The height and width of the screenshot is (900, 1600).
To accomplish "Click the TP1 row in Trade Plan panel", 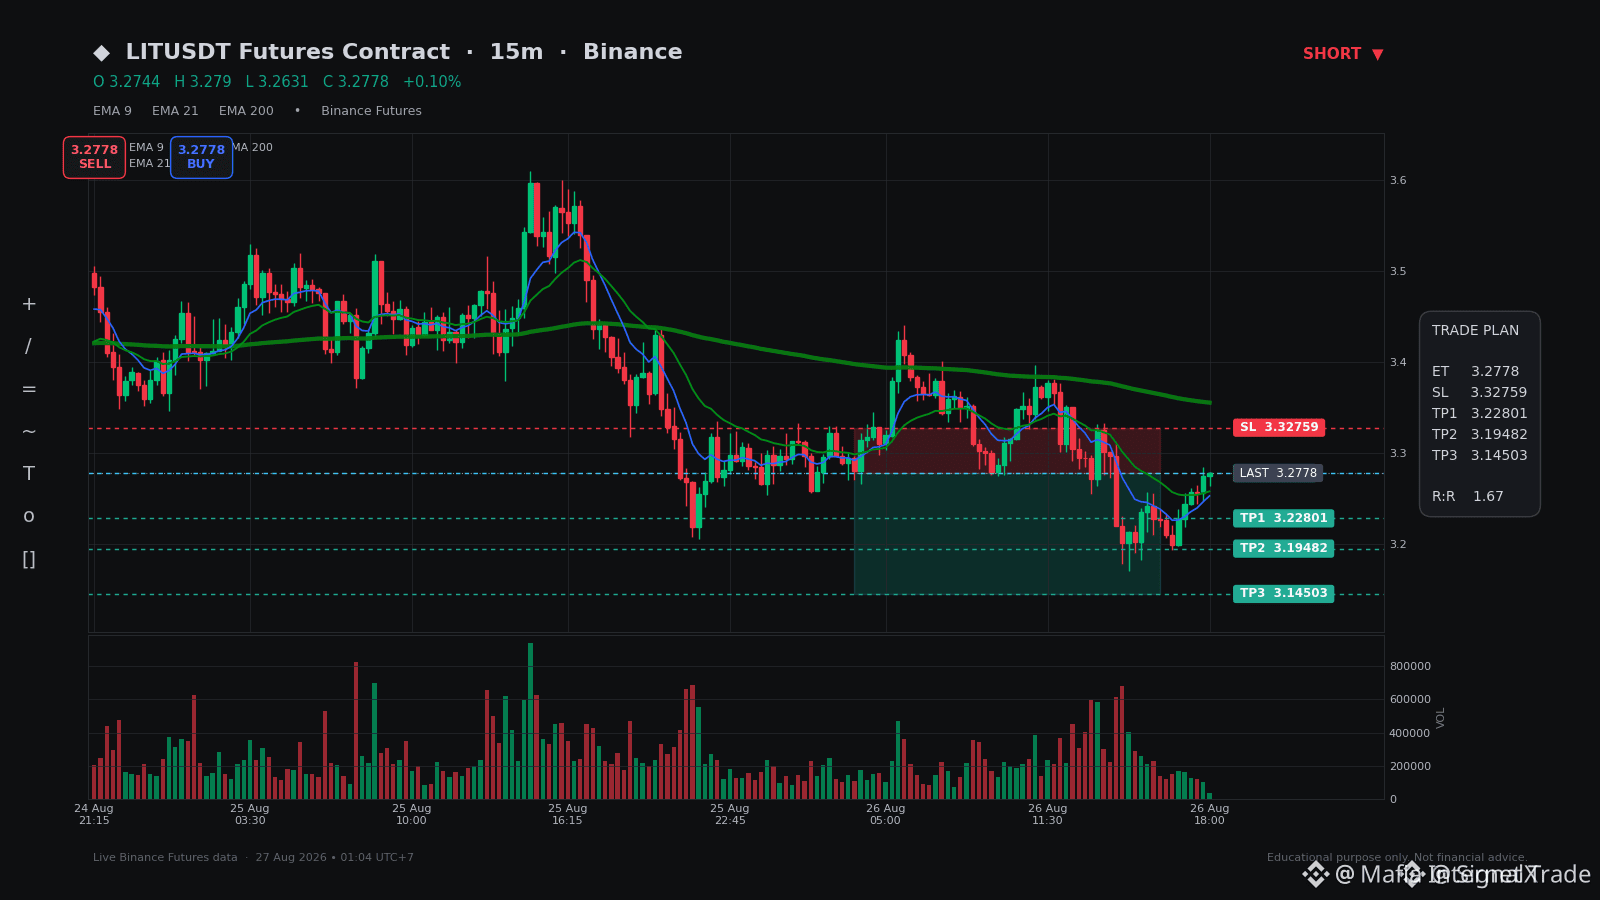I will [1479, 414].
